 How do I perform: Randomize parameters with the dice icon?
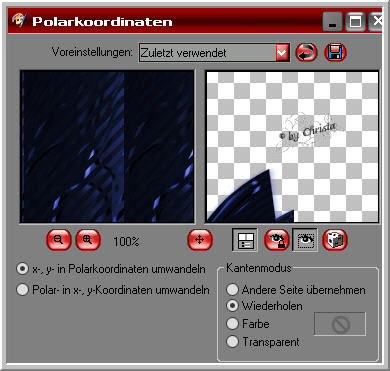(335, 240)
